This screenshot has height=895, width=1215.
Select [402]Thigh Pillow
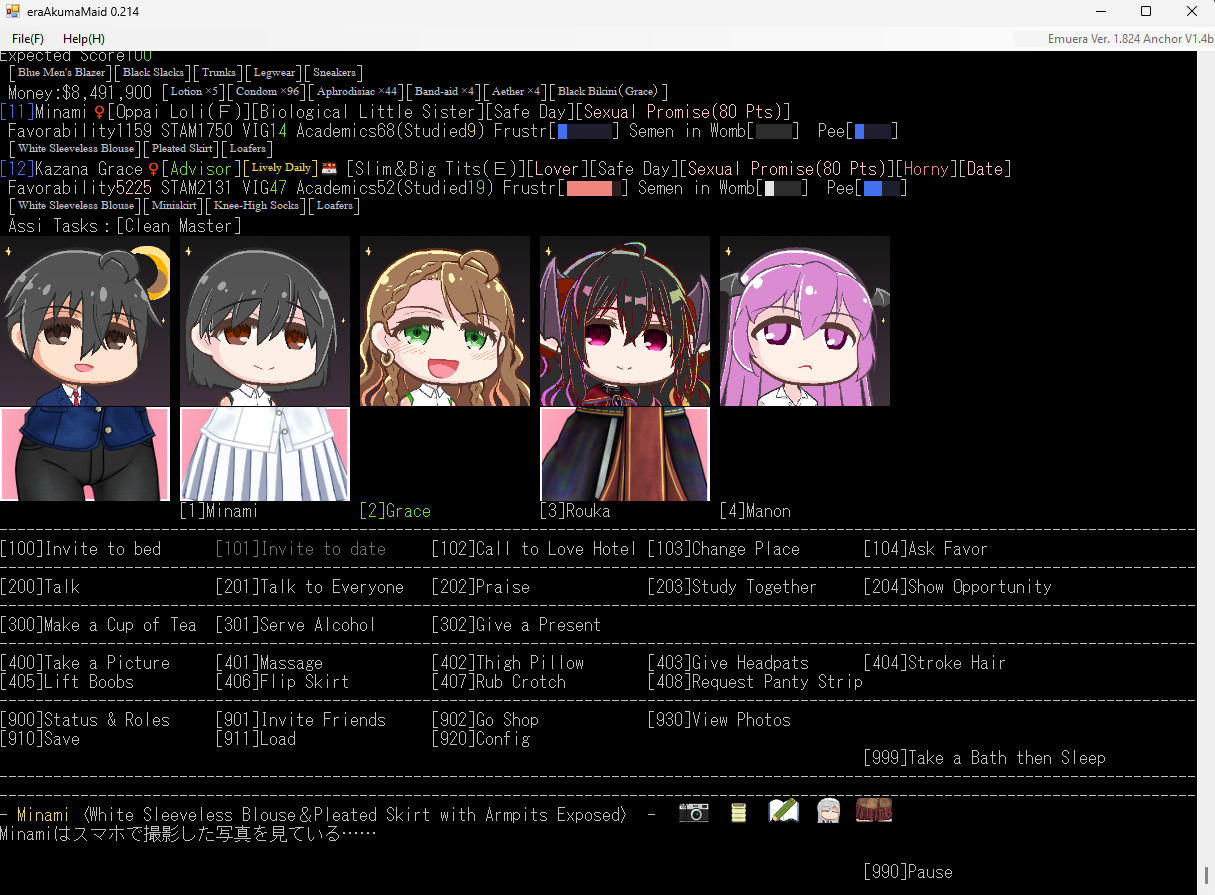click(x=508, y=663)
